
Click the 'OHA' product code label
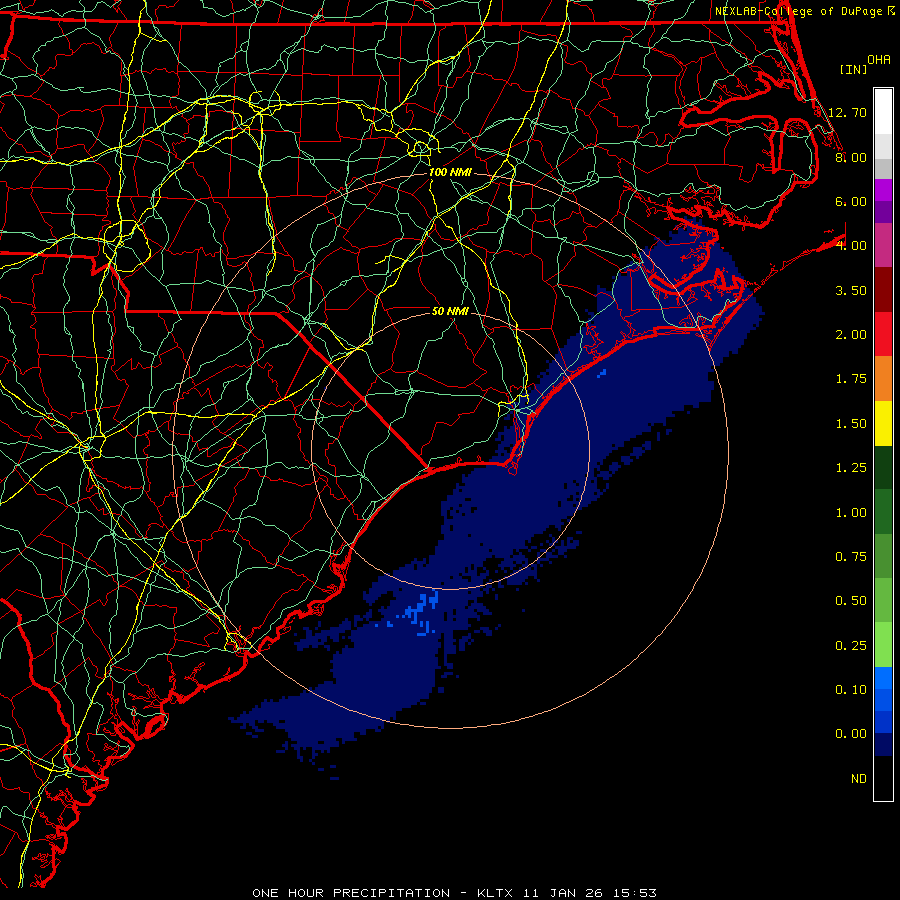(x=879, y=59)
